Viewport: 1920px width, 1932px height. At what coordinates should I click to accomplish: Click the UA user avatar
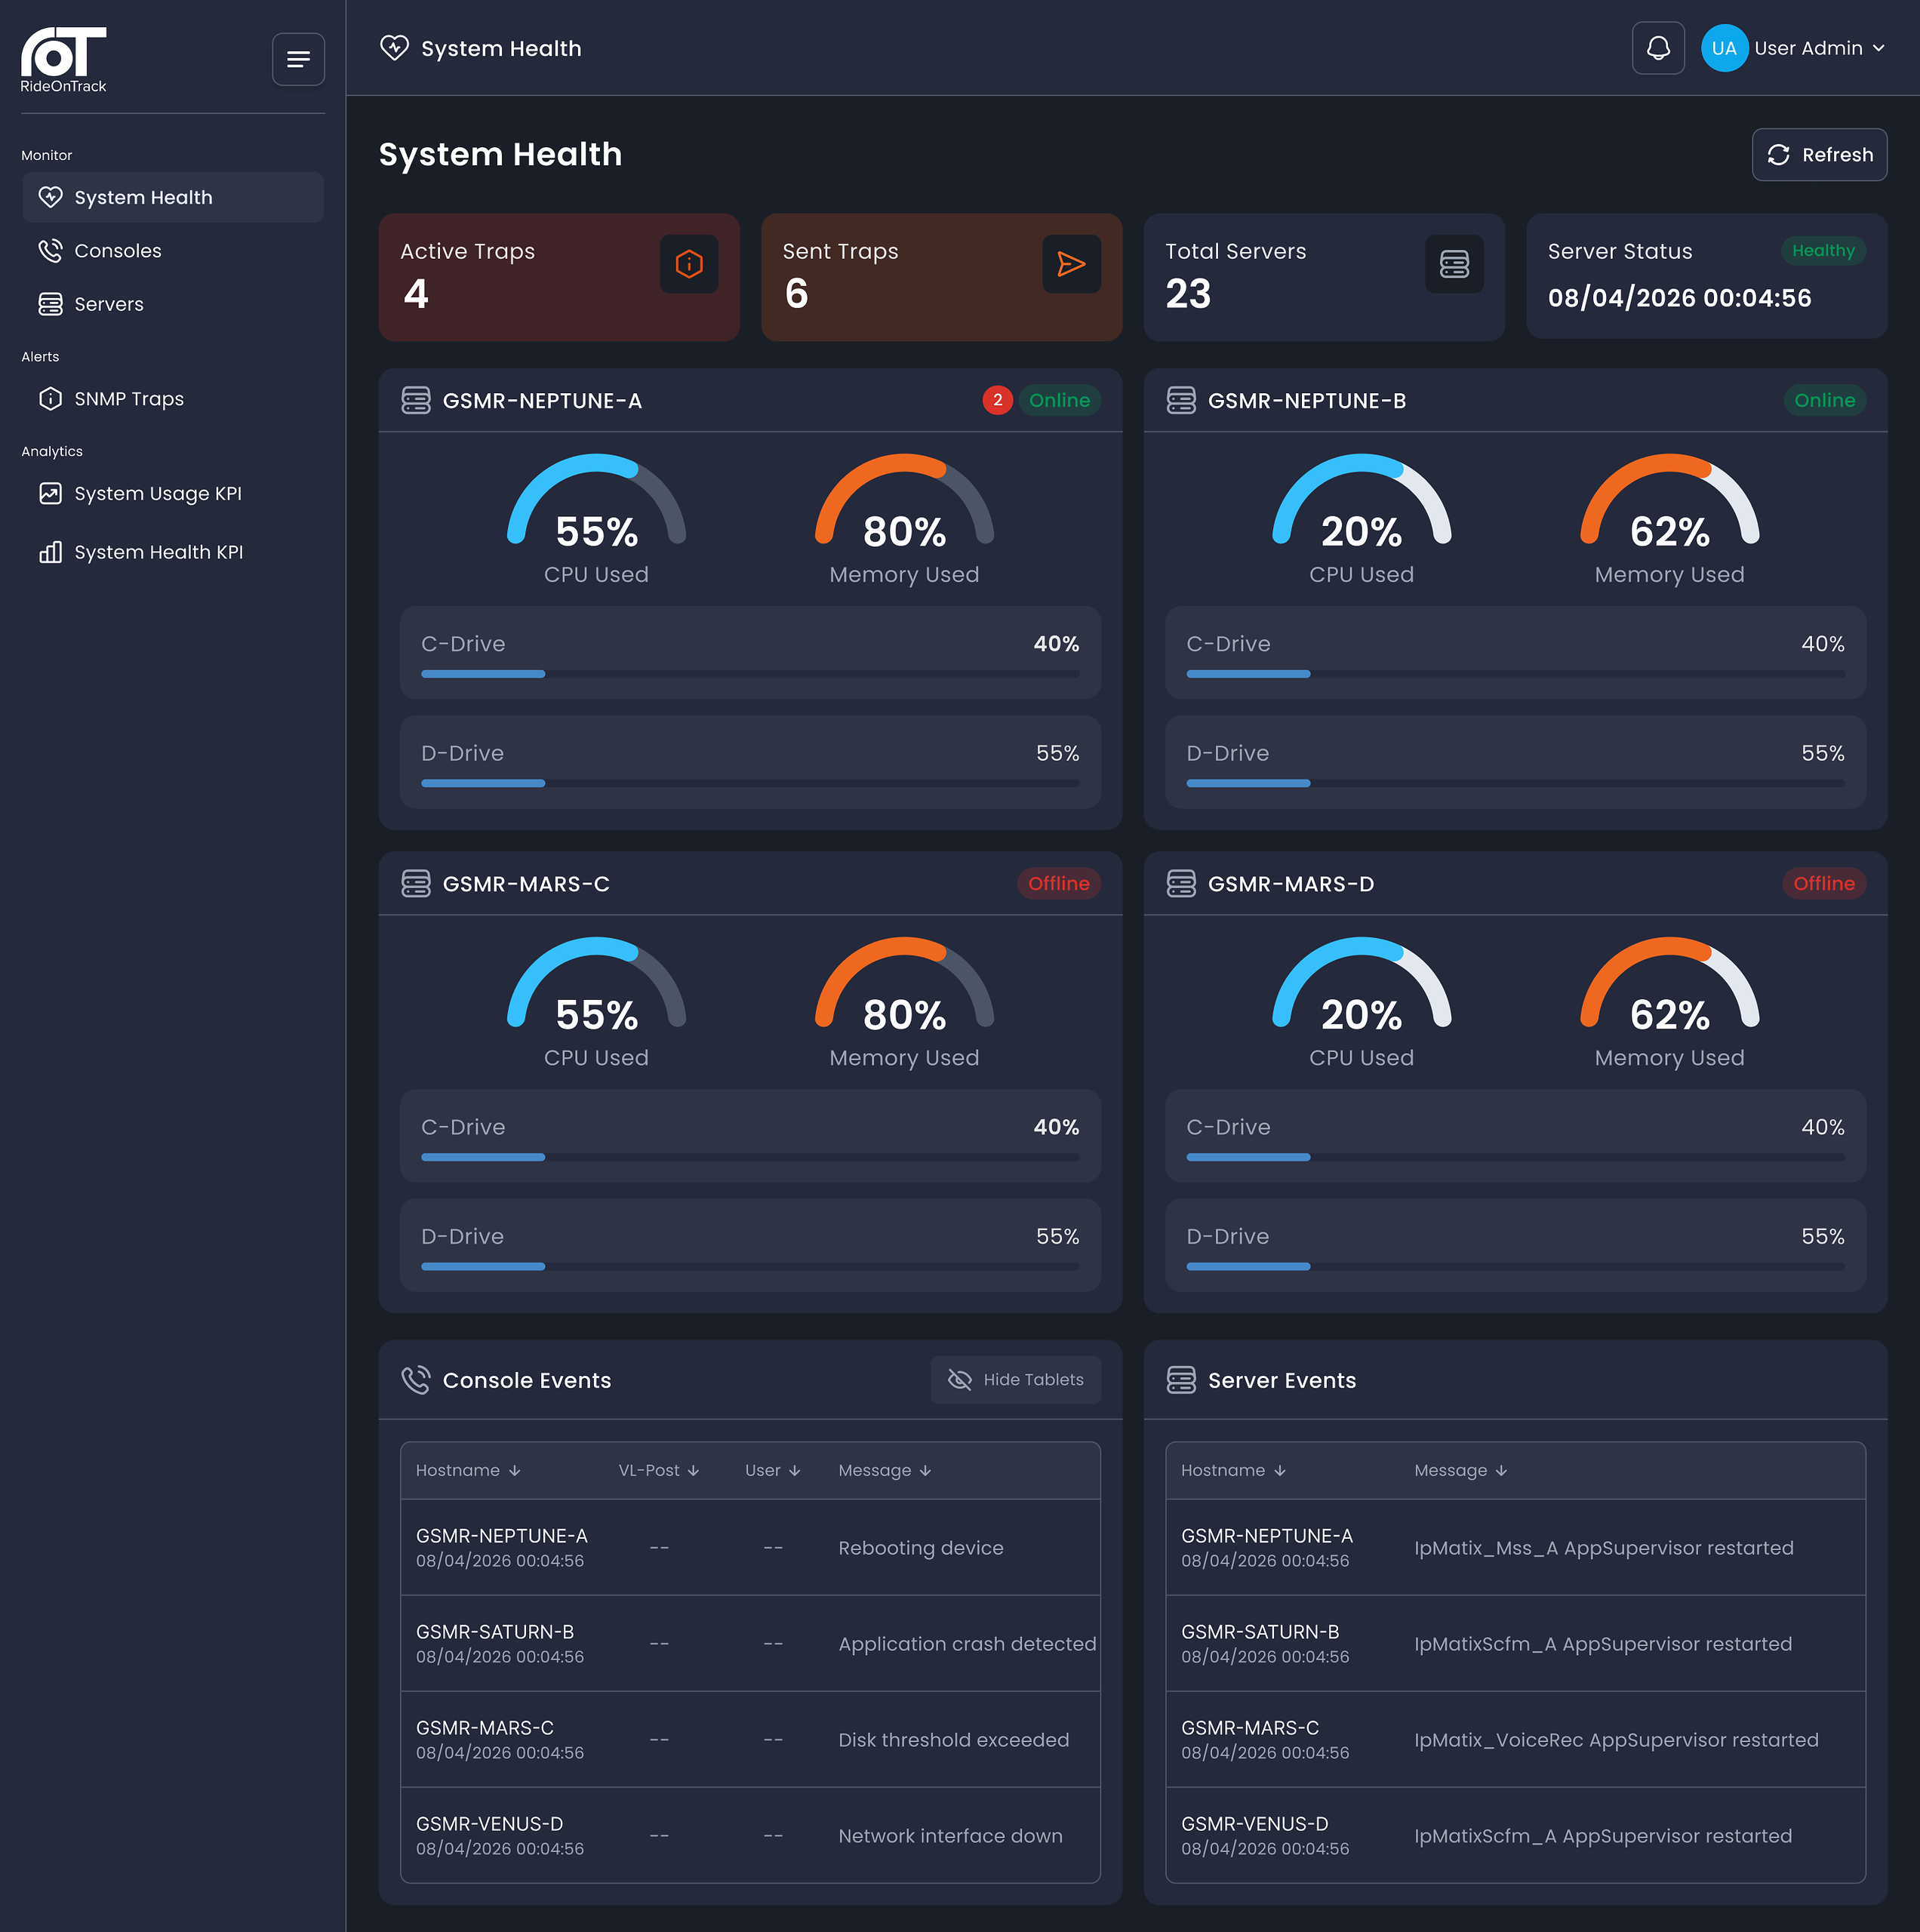point(1724,48)
